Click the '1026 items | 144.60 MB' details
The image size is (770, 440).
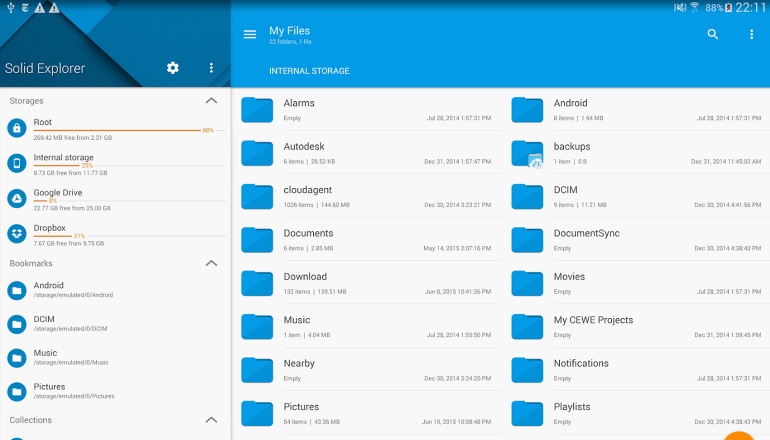[317, 205]
